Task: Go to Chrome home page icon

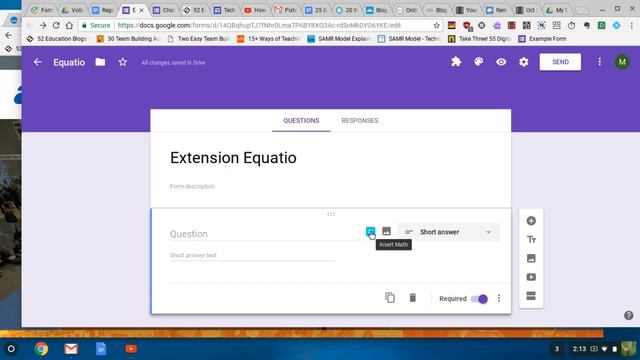Action: (69, 25)
